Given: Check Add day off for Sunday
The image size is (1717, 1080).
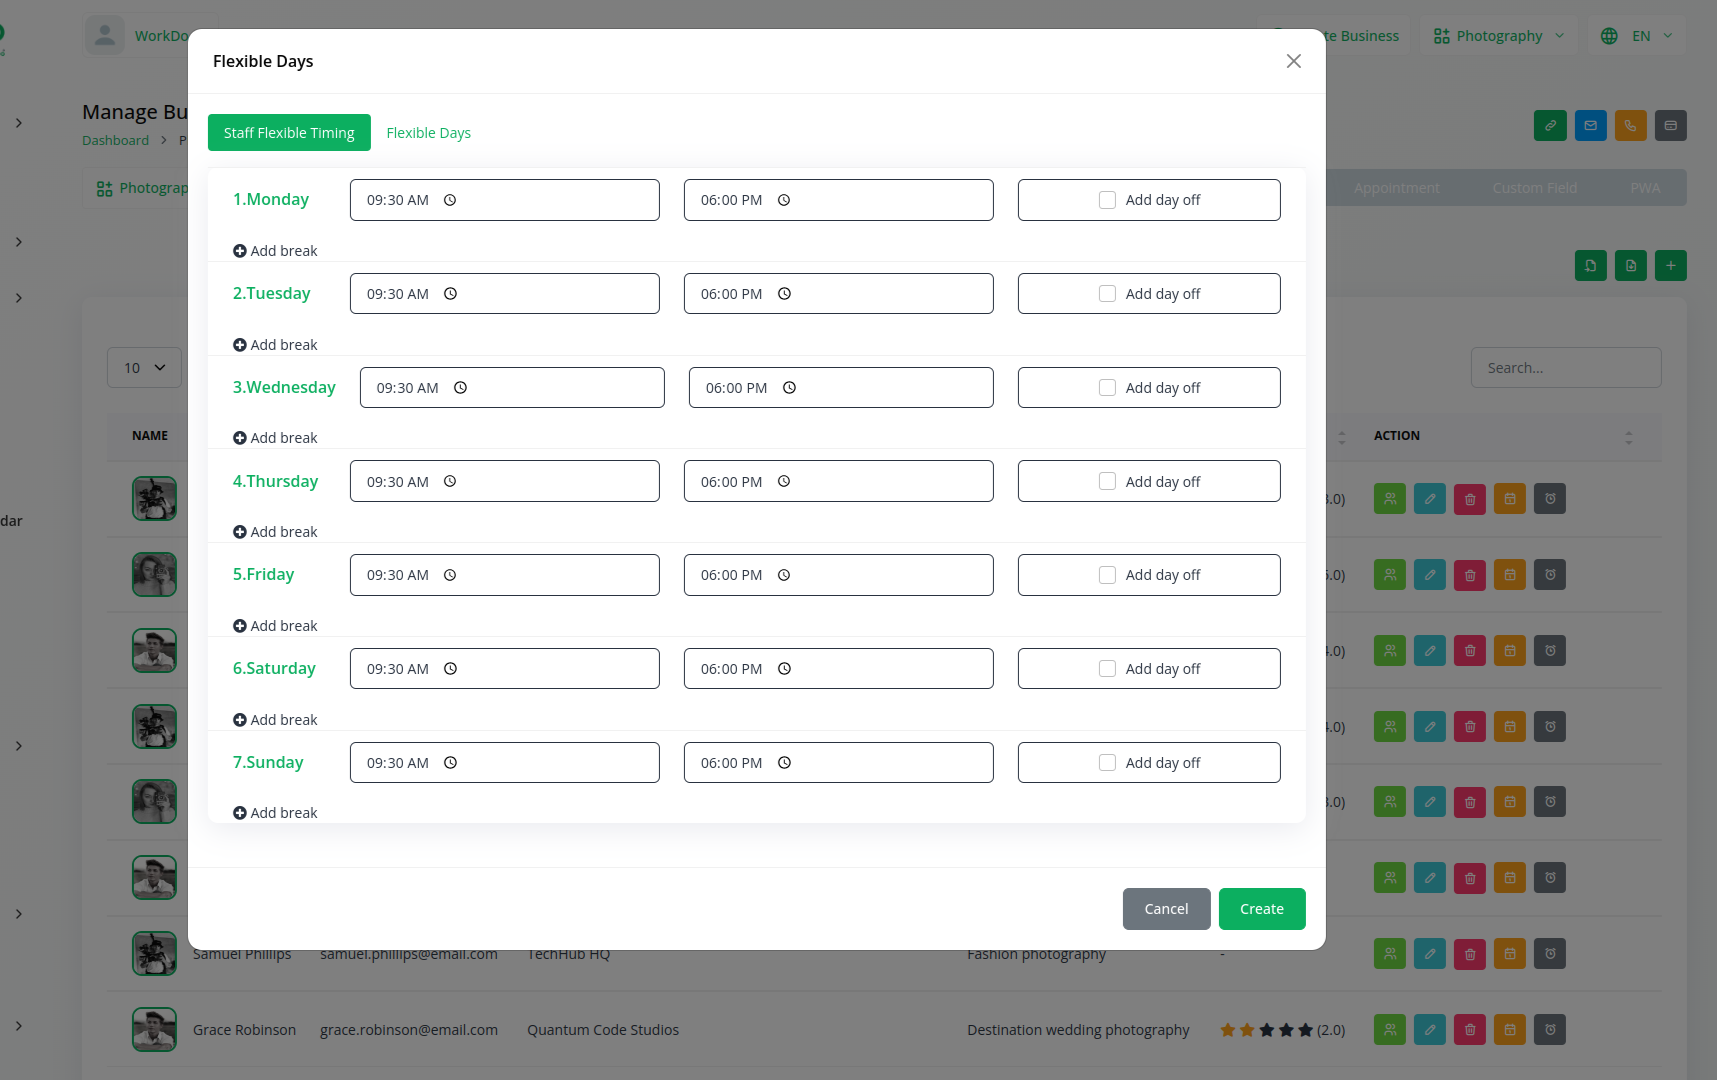Looking at the screenshot, I should pyautogui.click(x=1107, y=763).
